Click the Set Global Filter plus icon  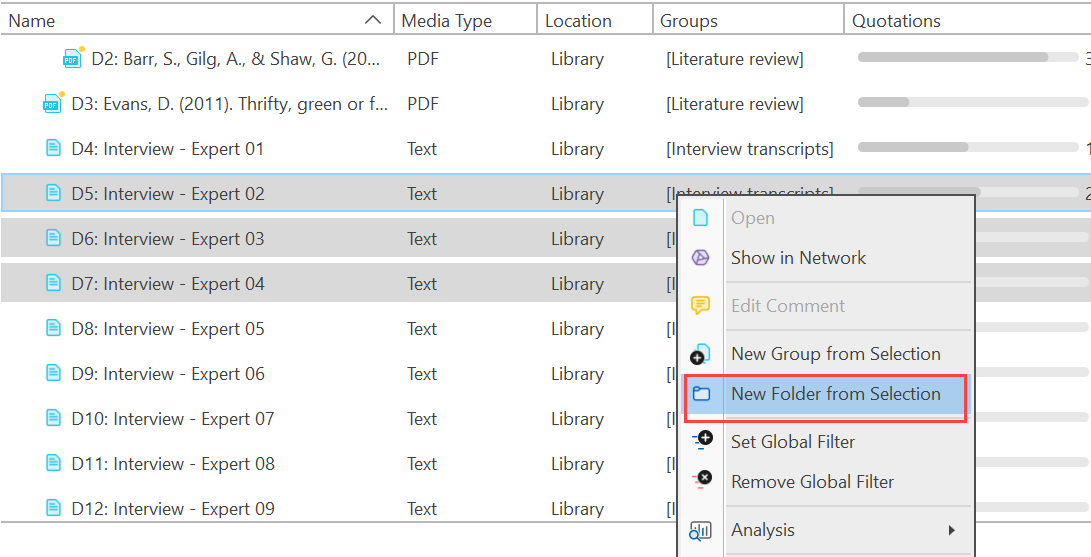[x=701, y=441]
